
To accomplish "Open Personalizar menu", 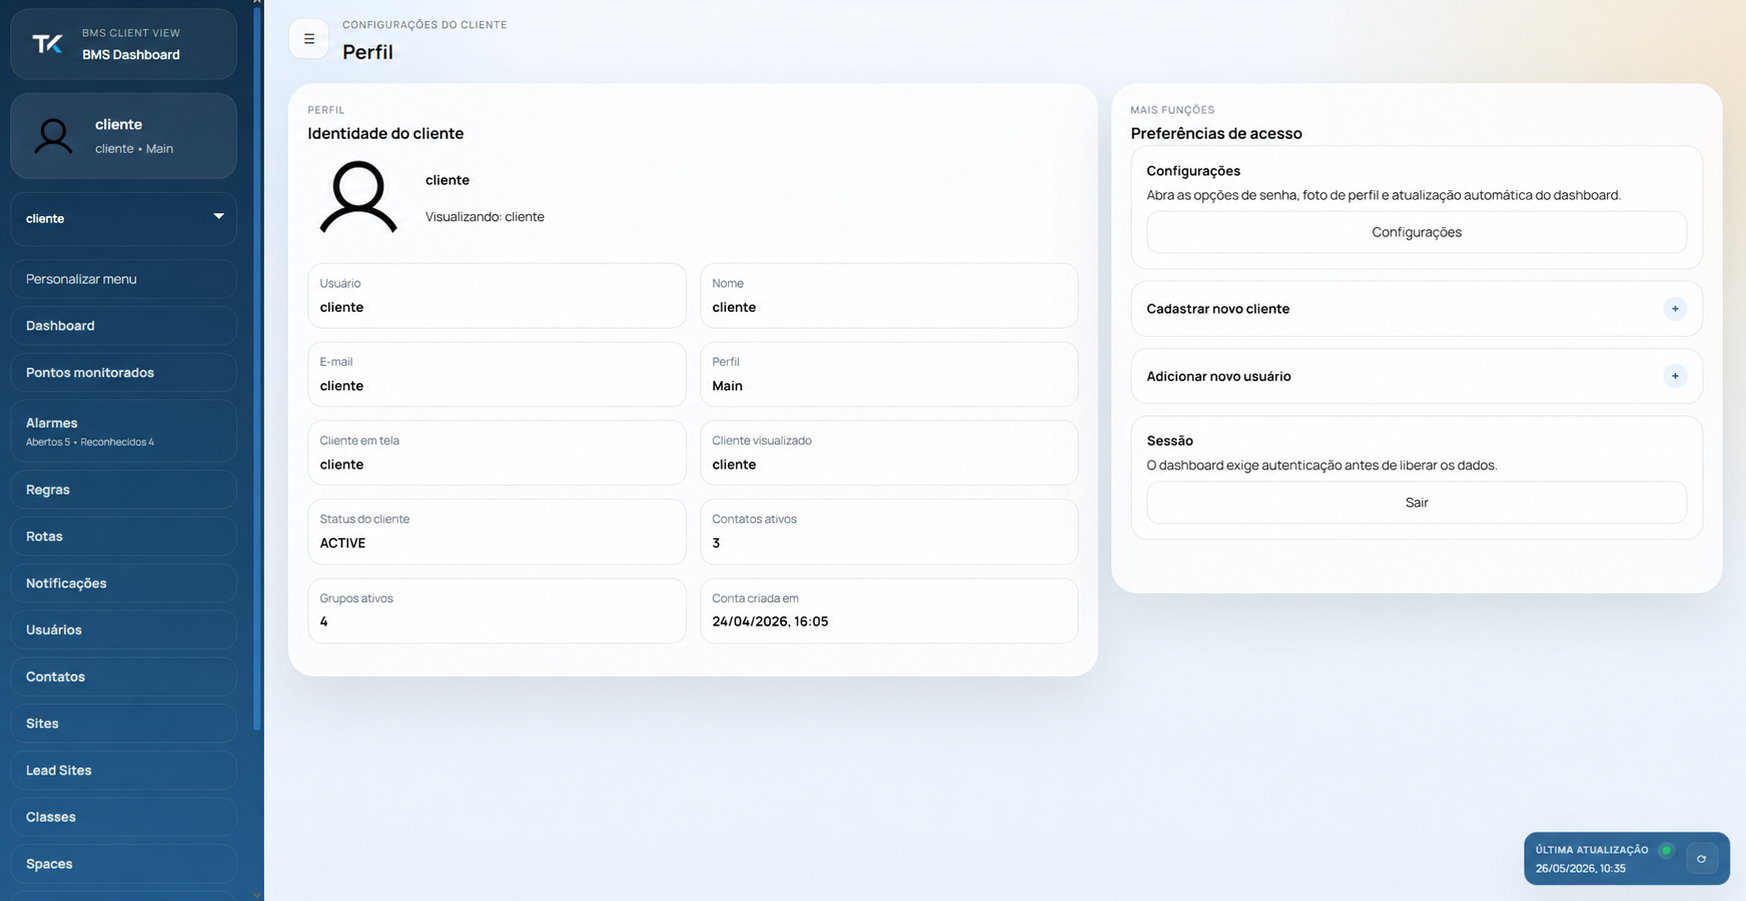I will (124, 279).
